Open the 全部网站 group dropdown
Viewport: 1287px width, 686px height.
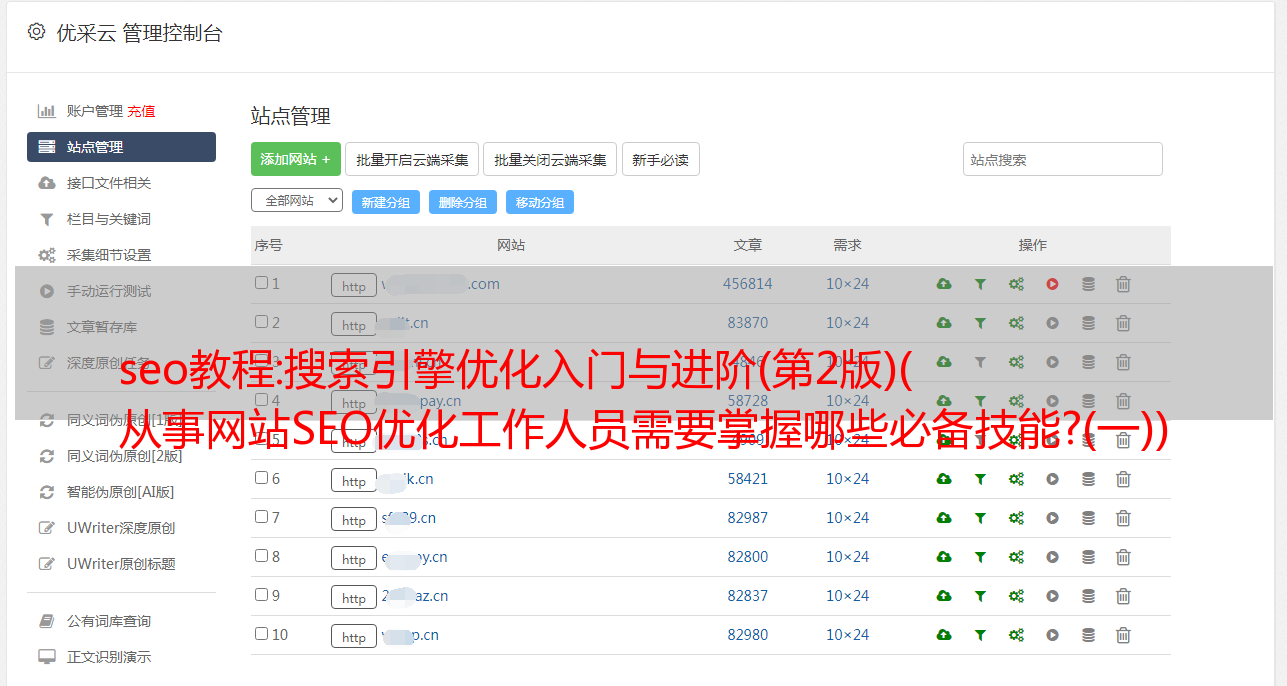[x=297, y=201]
